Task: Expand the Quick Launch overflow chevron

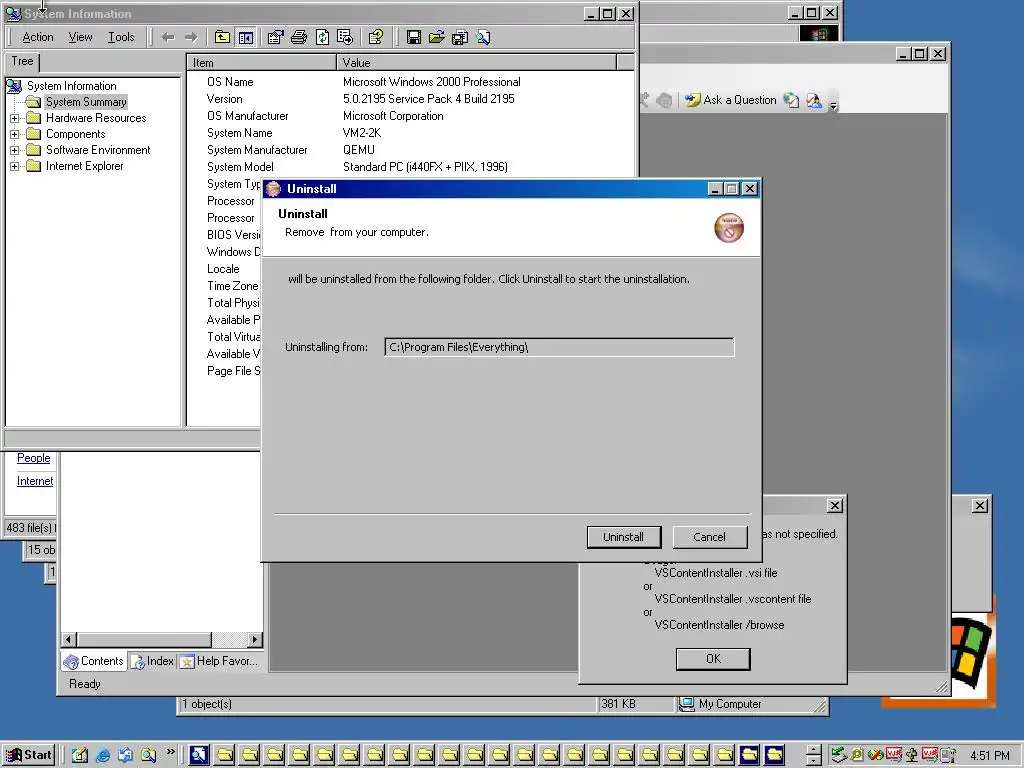Action: click(170, 752)
